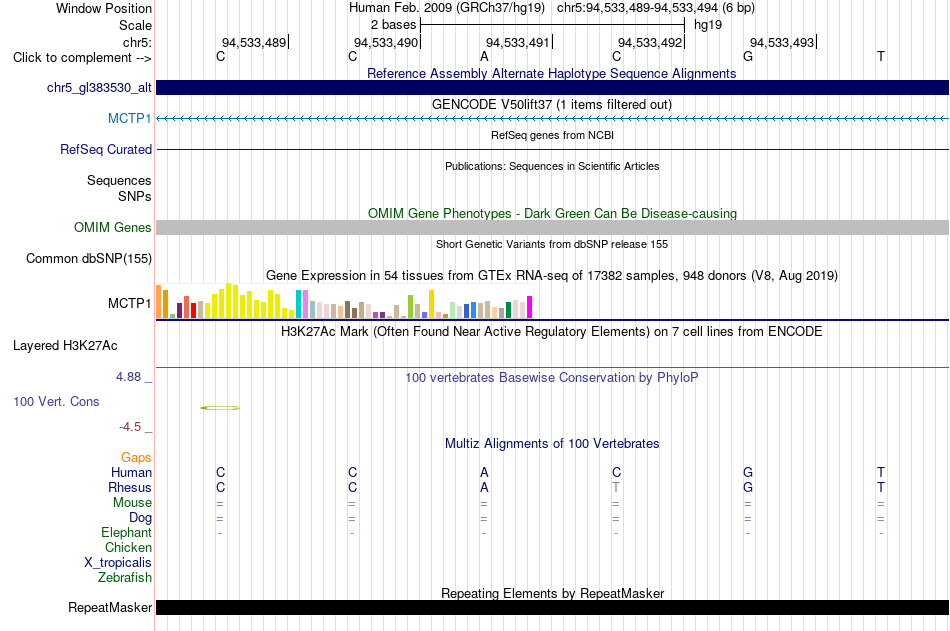Screen dimensions: 950x631
Task: Click 'RefSeq genes from NCBI' title
Action: [552, 135]
